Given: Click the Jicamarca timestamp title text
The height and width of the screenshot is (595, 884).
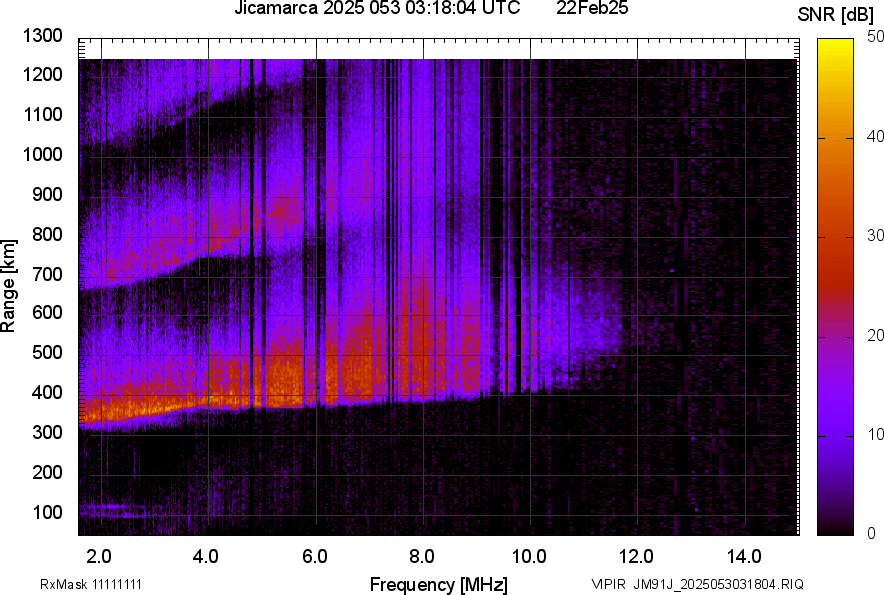Looking at the screenshot, I should point(376,9).
